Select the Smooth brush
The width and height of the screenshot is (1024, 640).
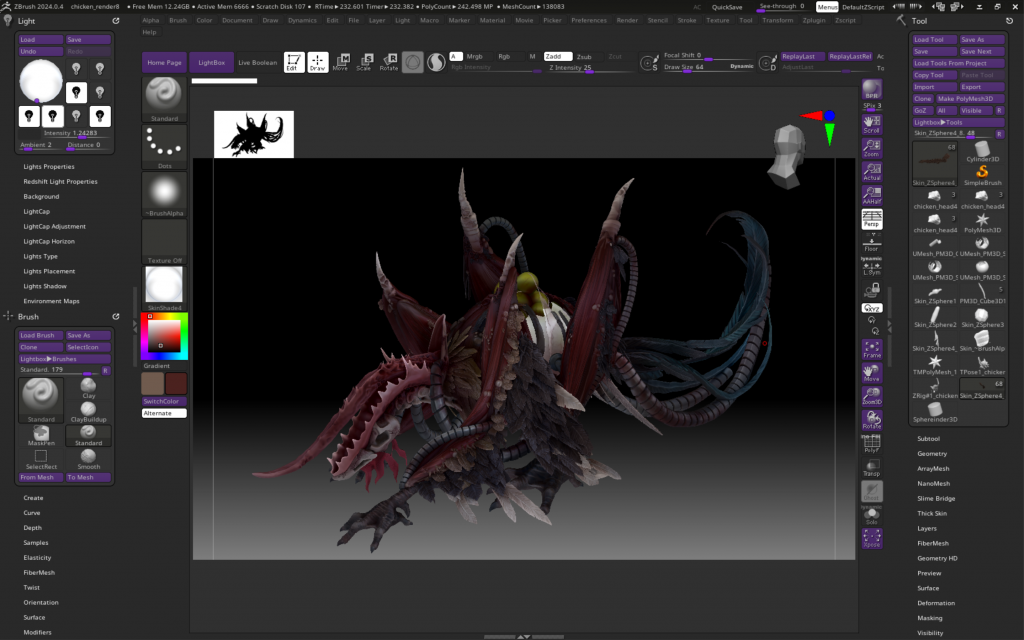[88, 459]
